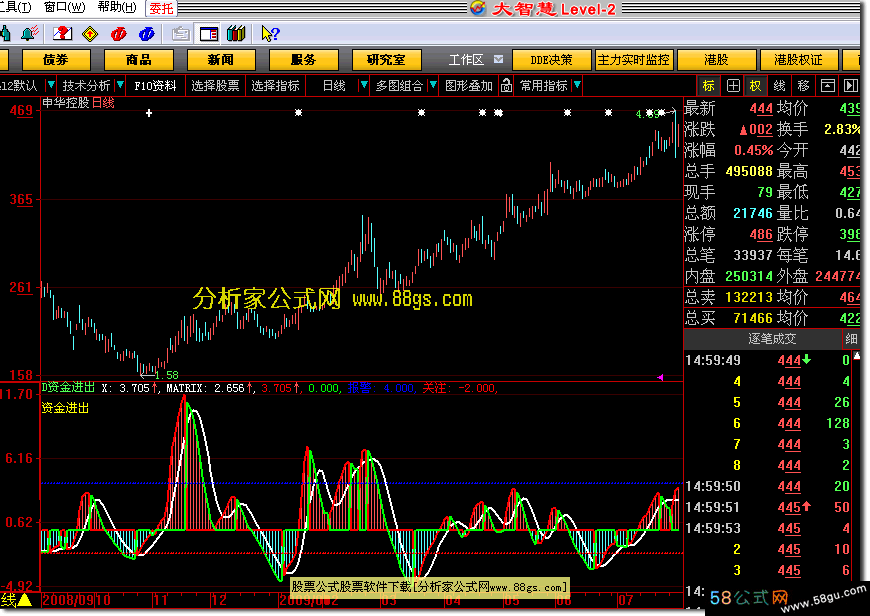Screen dimensions: 870x616
Task: Click the 研究室 yellow tab button
Action: pos(386,59)
